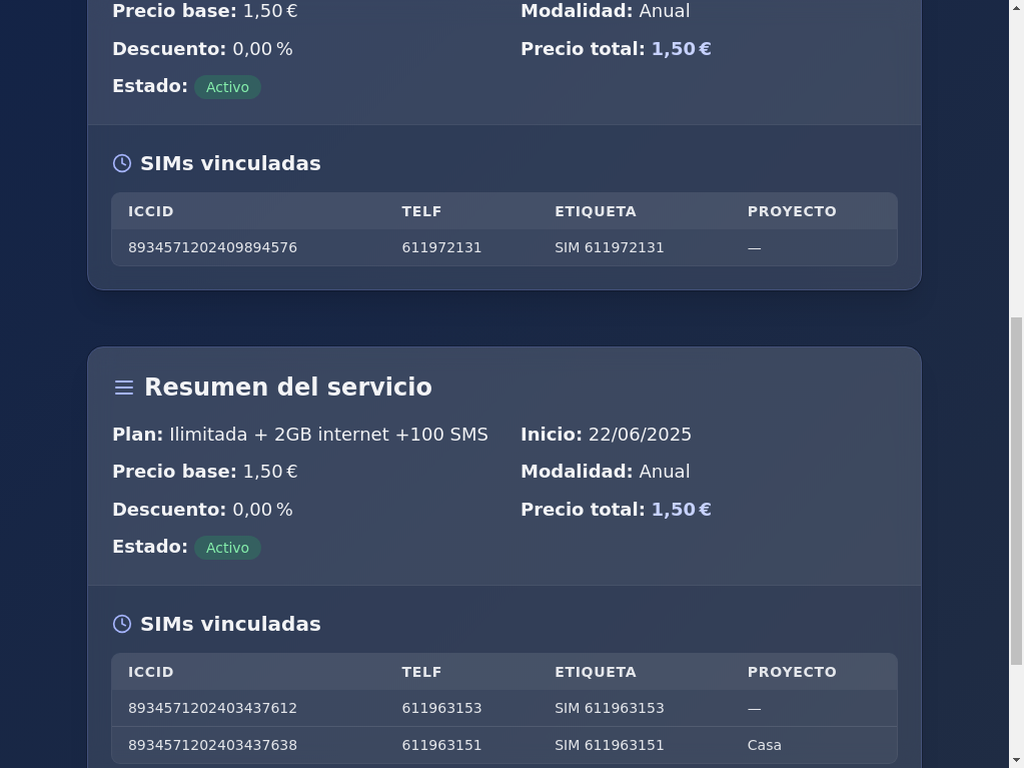Select ICCID 8934571202409894576
Viewport: 1024px width, 768px height.
pos(212,248)
